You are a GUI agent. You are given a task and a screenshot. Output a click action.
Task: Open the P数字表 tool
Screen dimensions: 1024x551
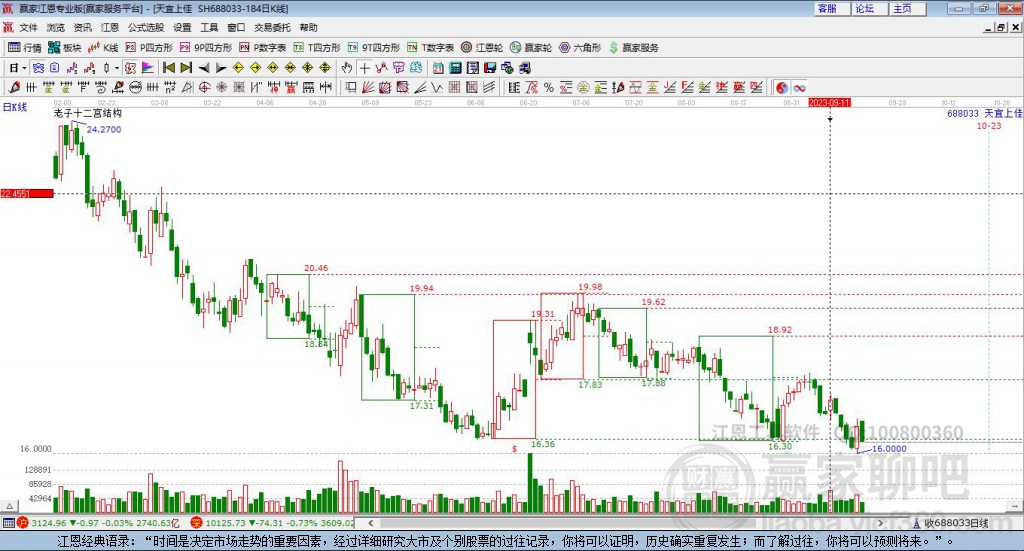point(263,48)
